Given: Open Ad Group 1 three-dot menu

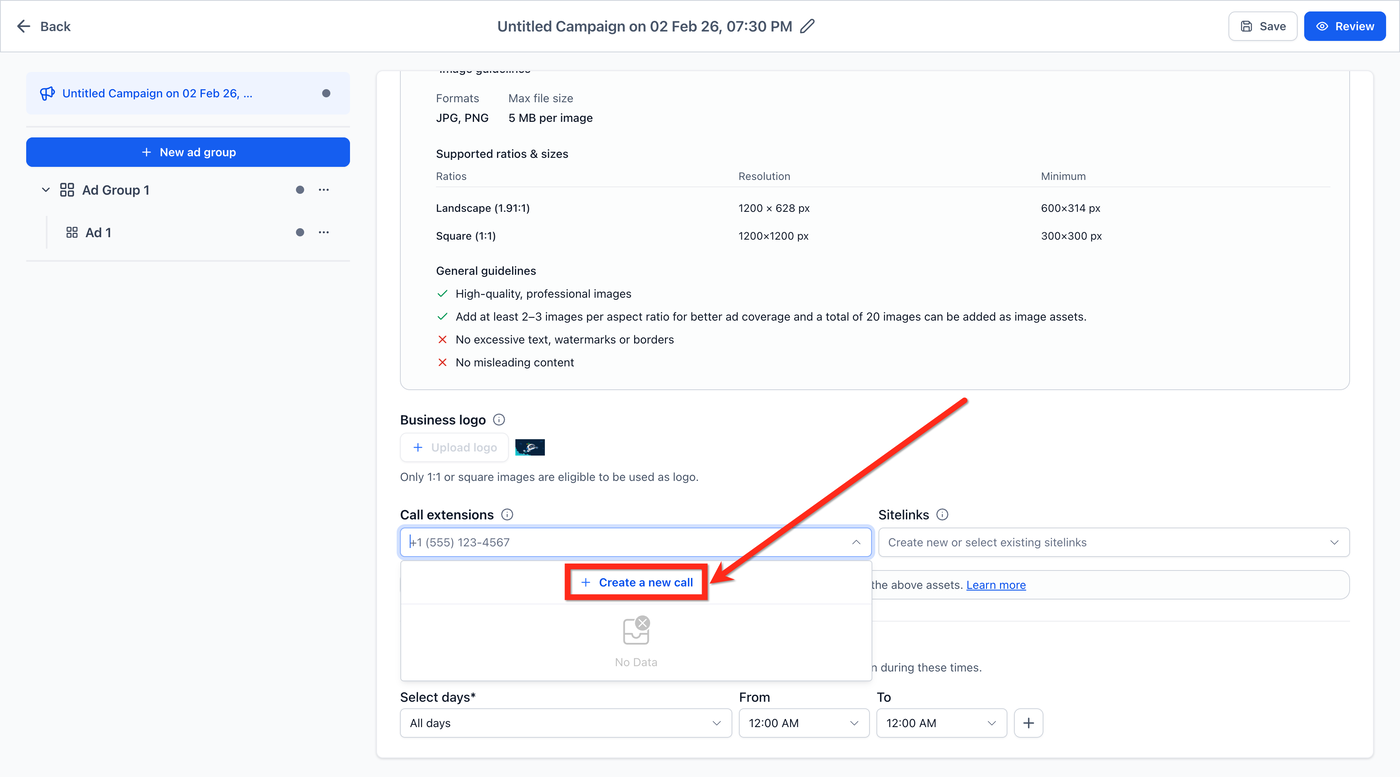Looking at the screenshot, I should pos(323,190).
